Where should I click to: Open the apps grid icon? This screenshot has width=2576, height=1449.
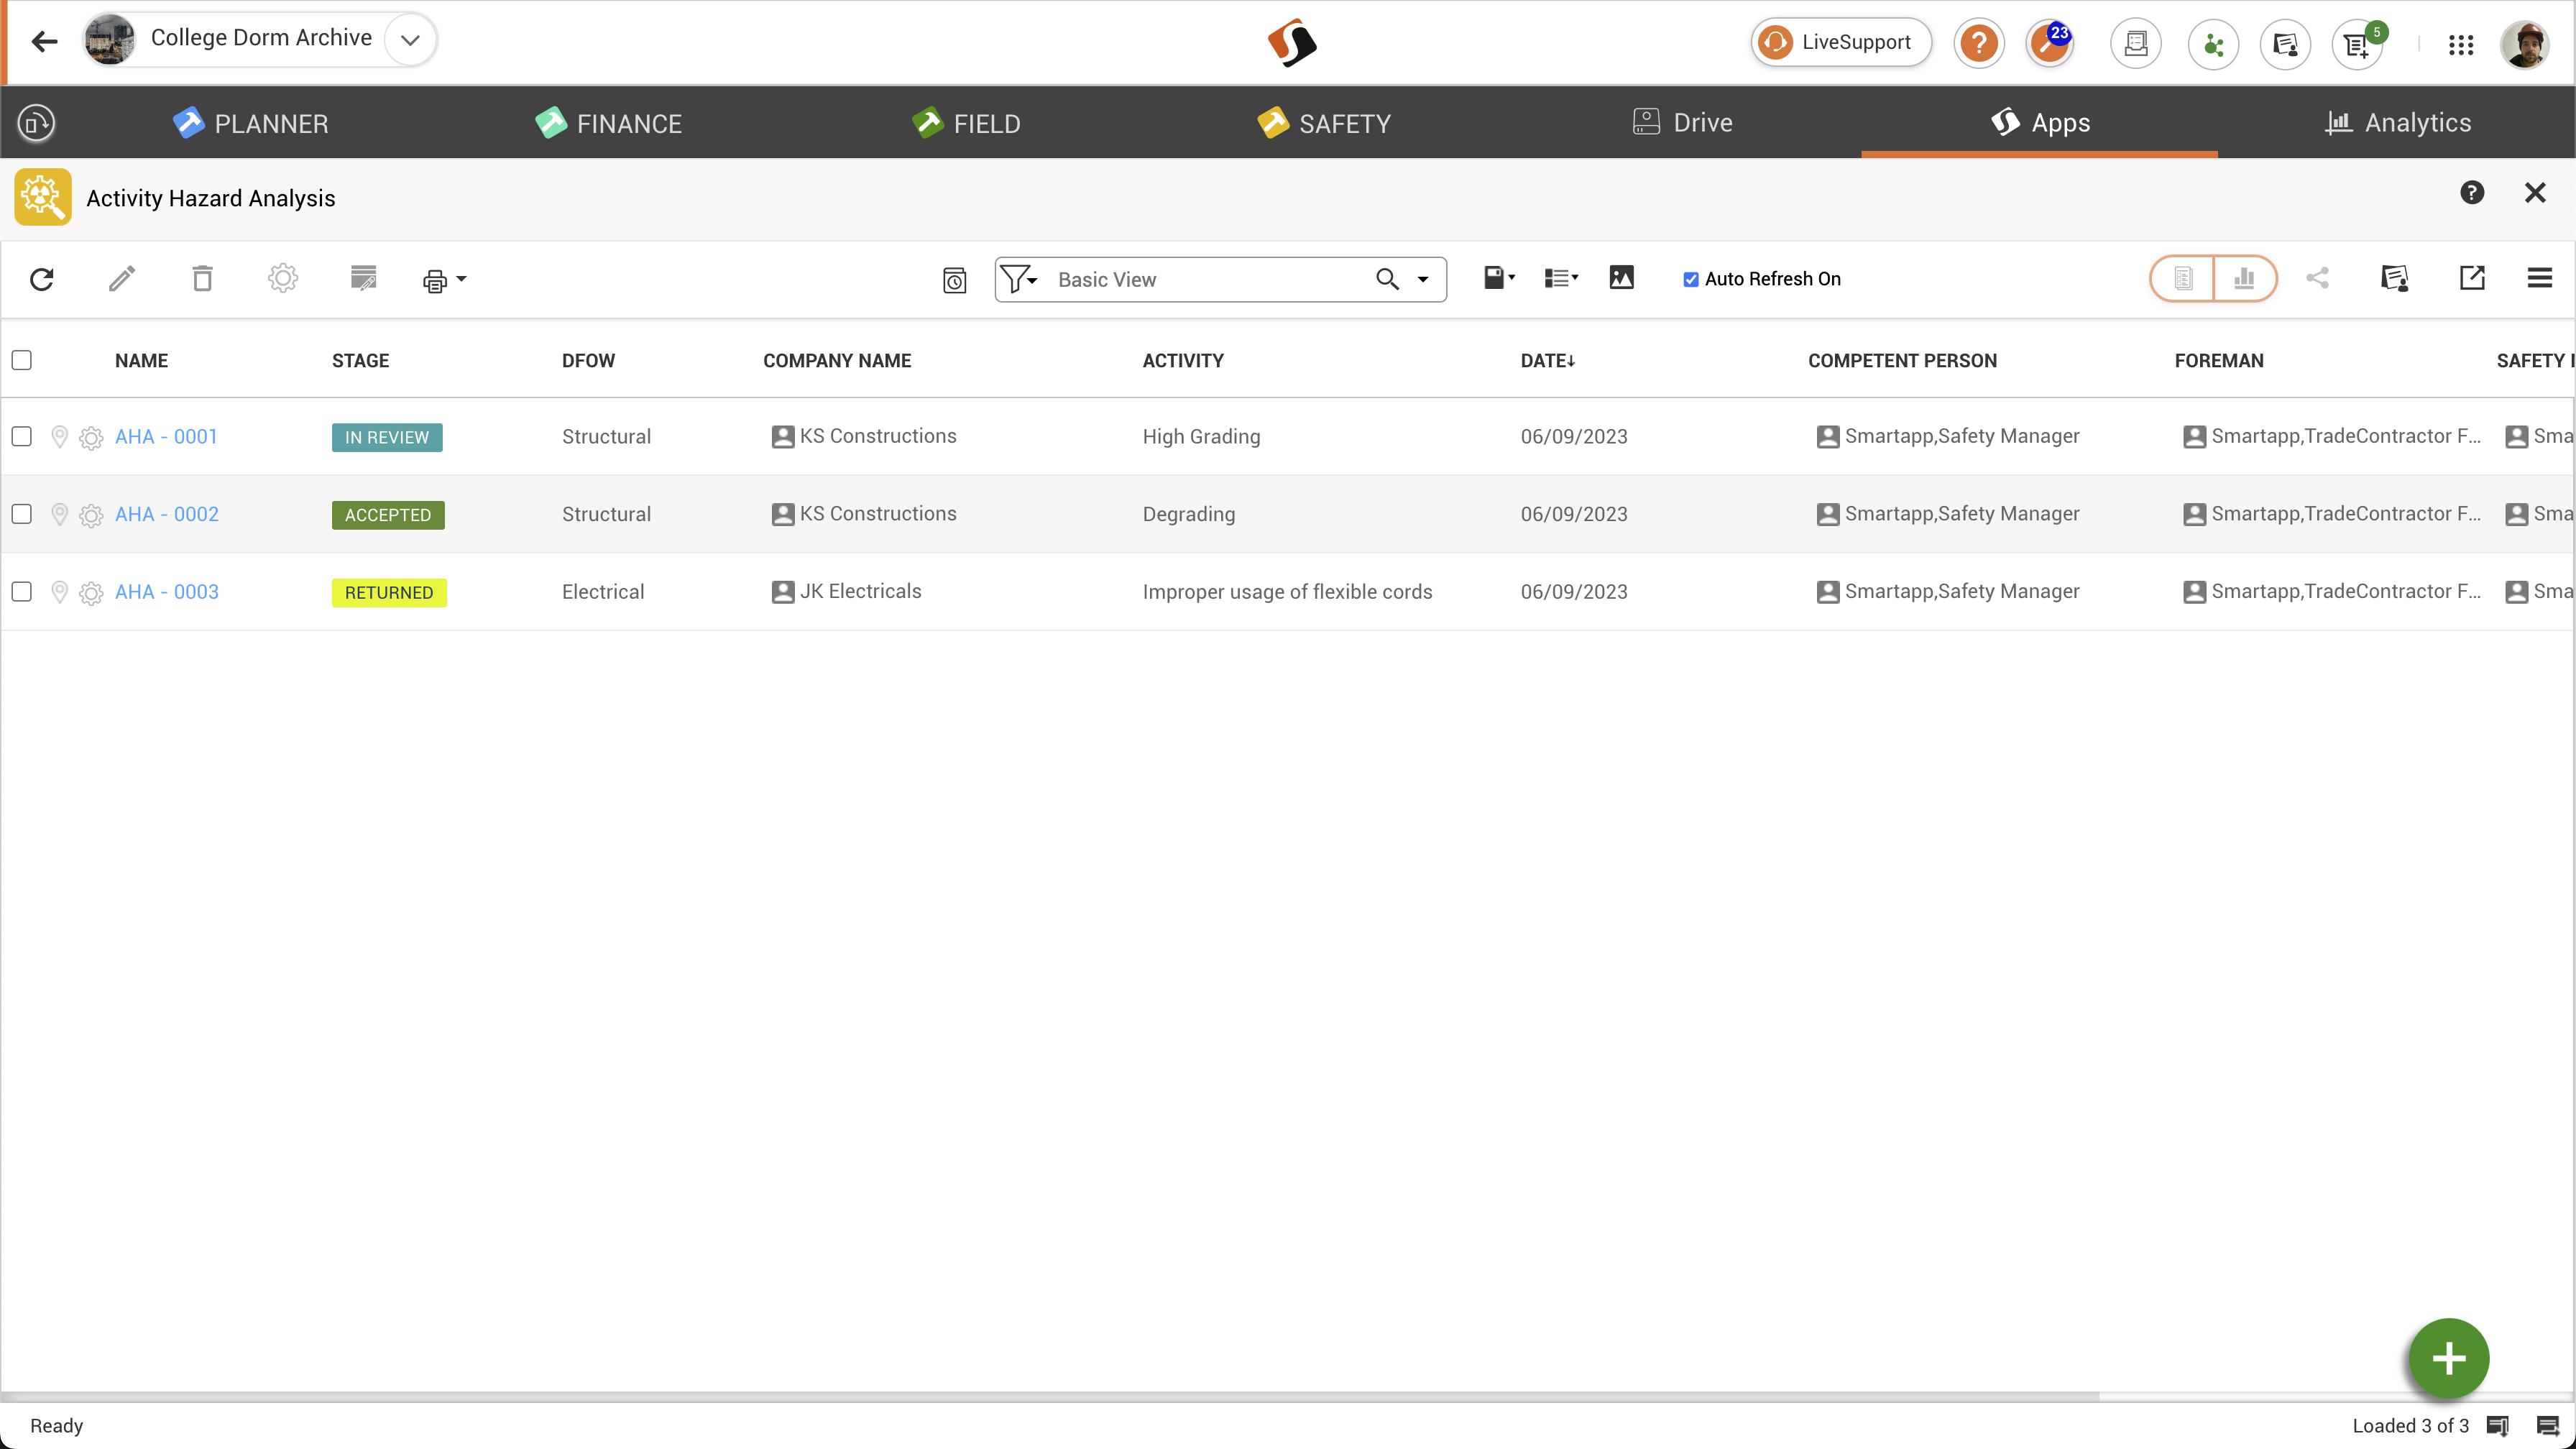[2461, 44]
